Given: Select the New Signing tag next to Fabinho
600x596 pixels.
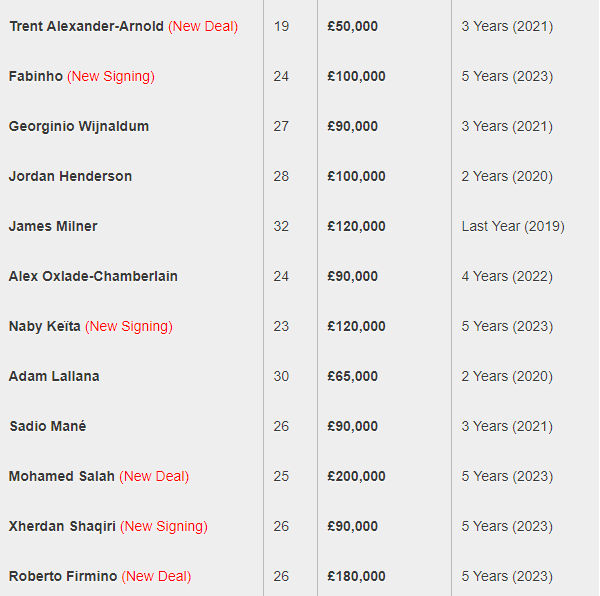Looking at the screenshot, I should pos(111,76).
